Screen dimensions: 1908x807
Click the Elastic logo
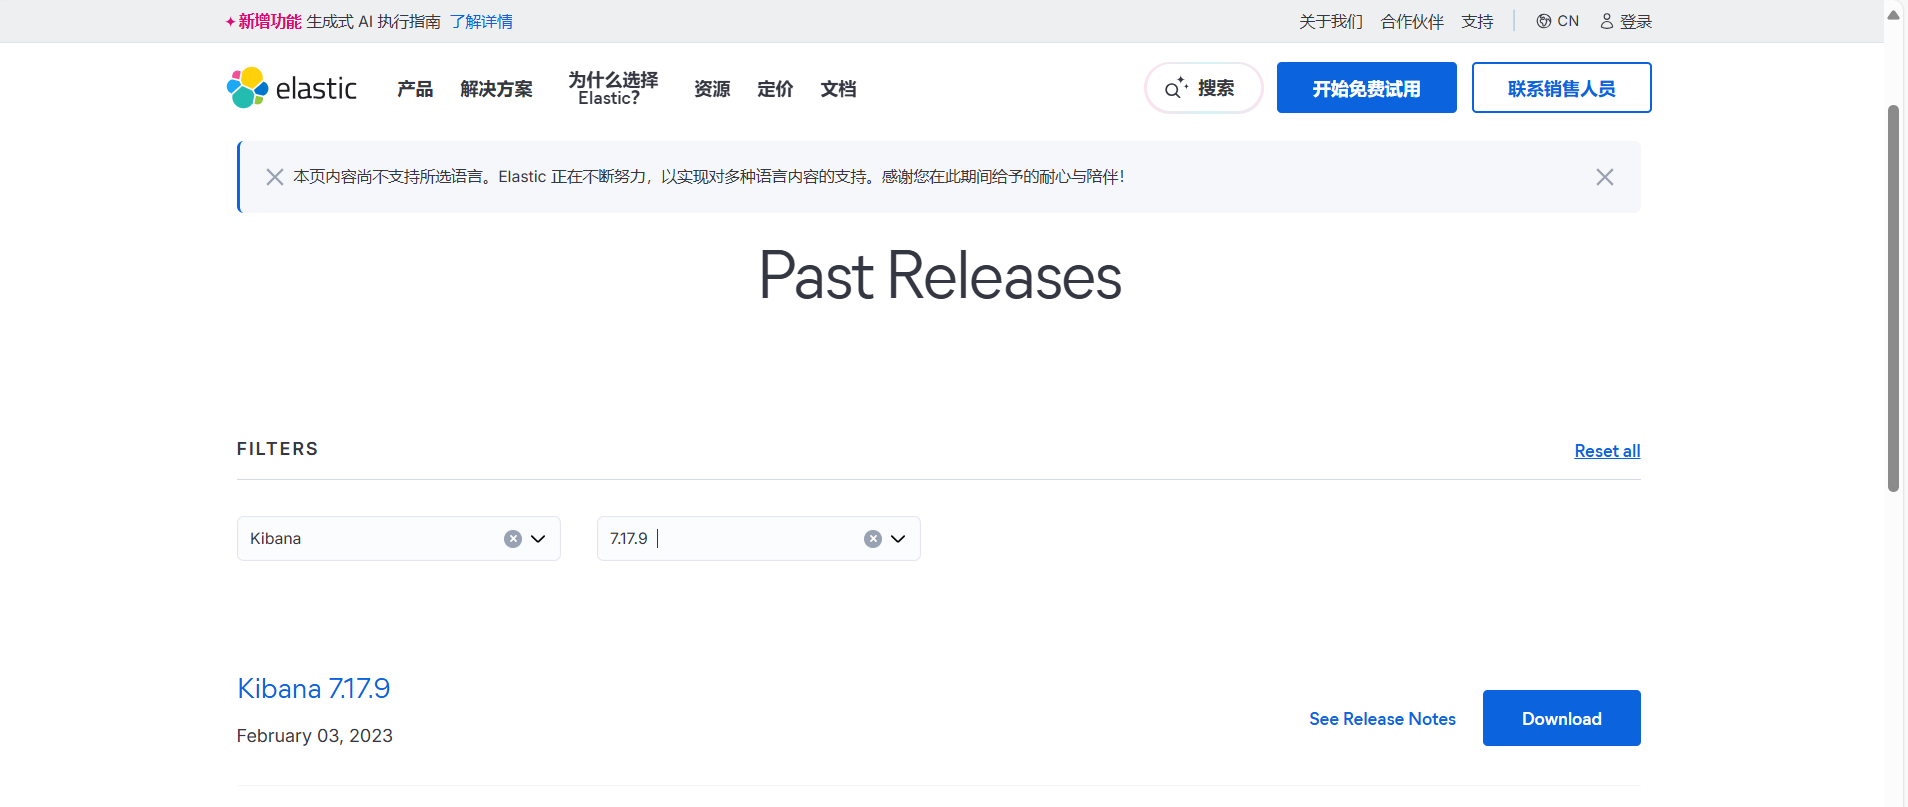tap(292, 88)
